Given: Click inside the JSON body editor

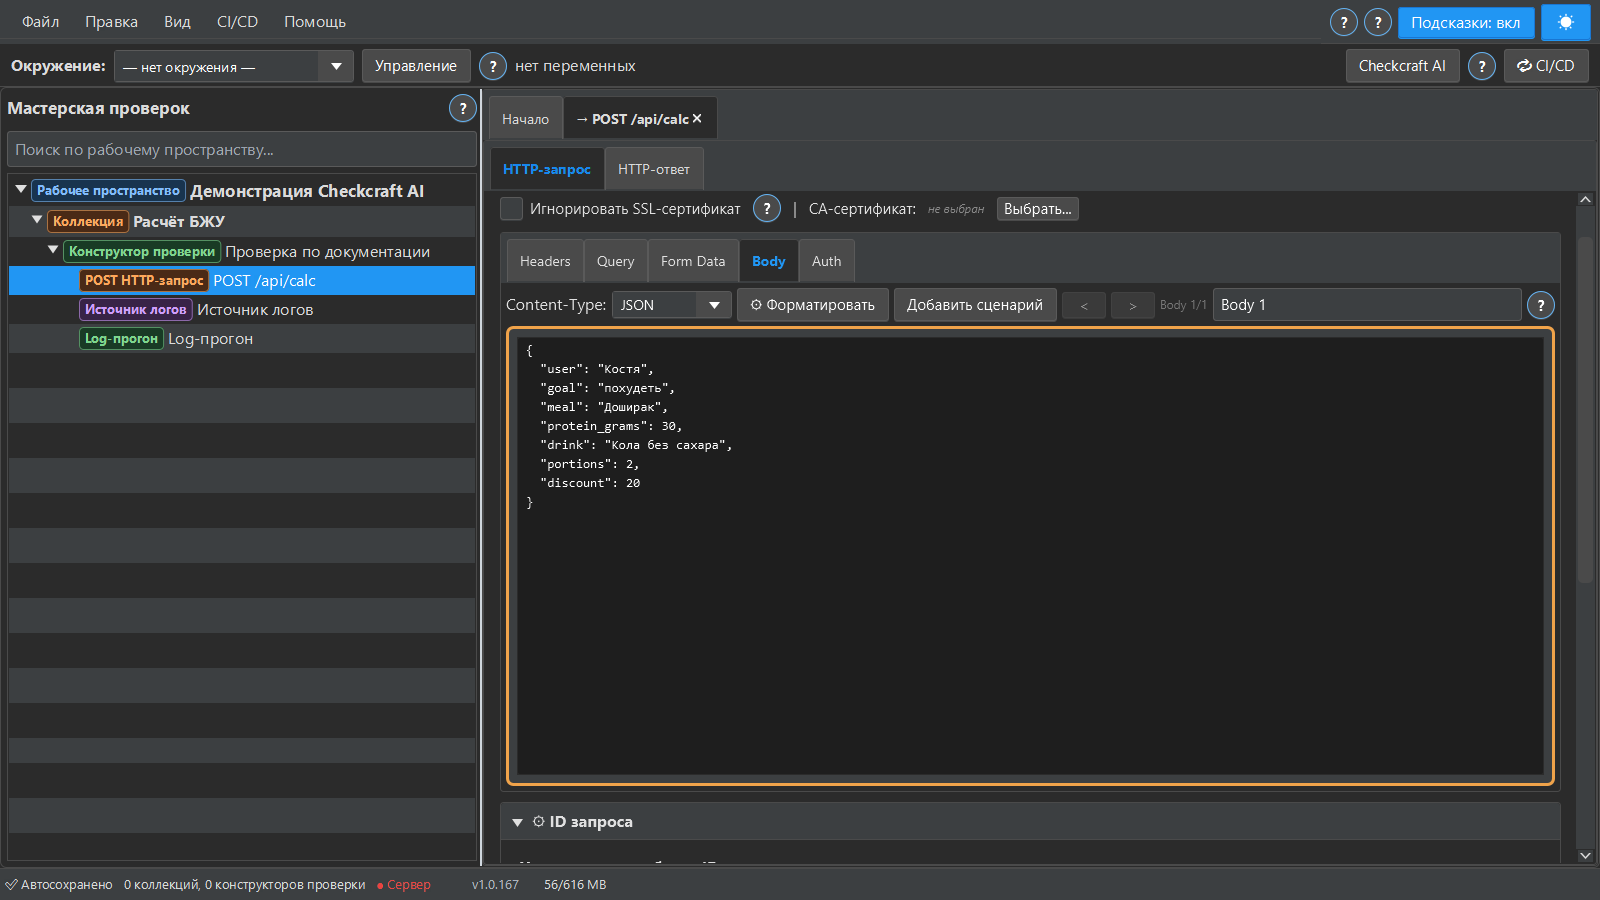Looking at the screenshot, I should pyautogui.click(x=1030, y=556).
